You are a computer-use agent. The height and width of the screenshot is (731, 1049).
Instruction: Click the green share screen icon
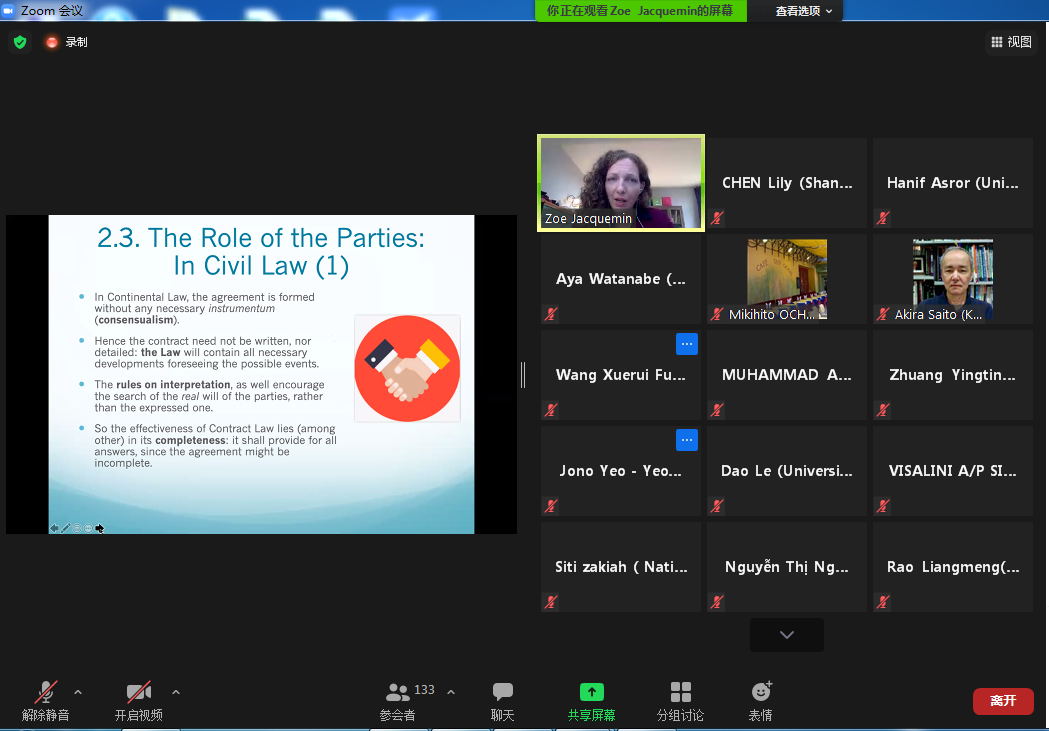[x=592, y=693]
